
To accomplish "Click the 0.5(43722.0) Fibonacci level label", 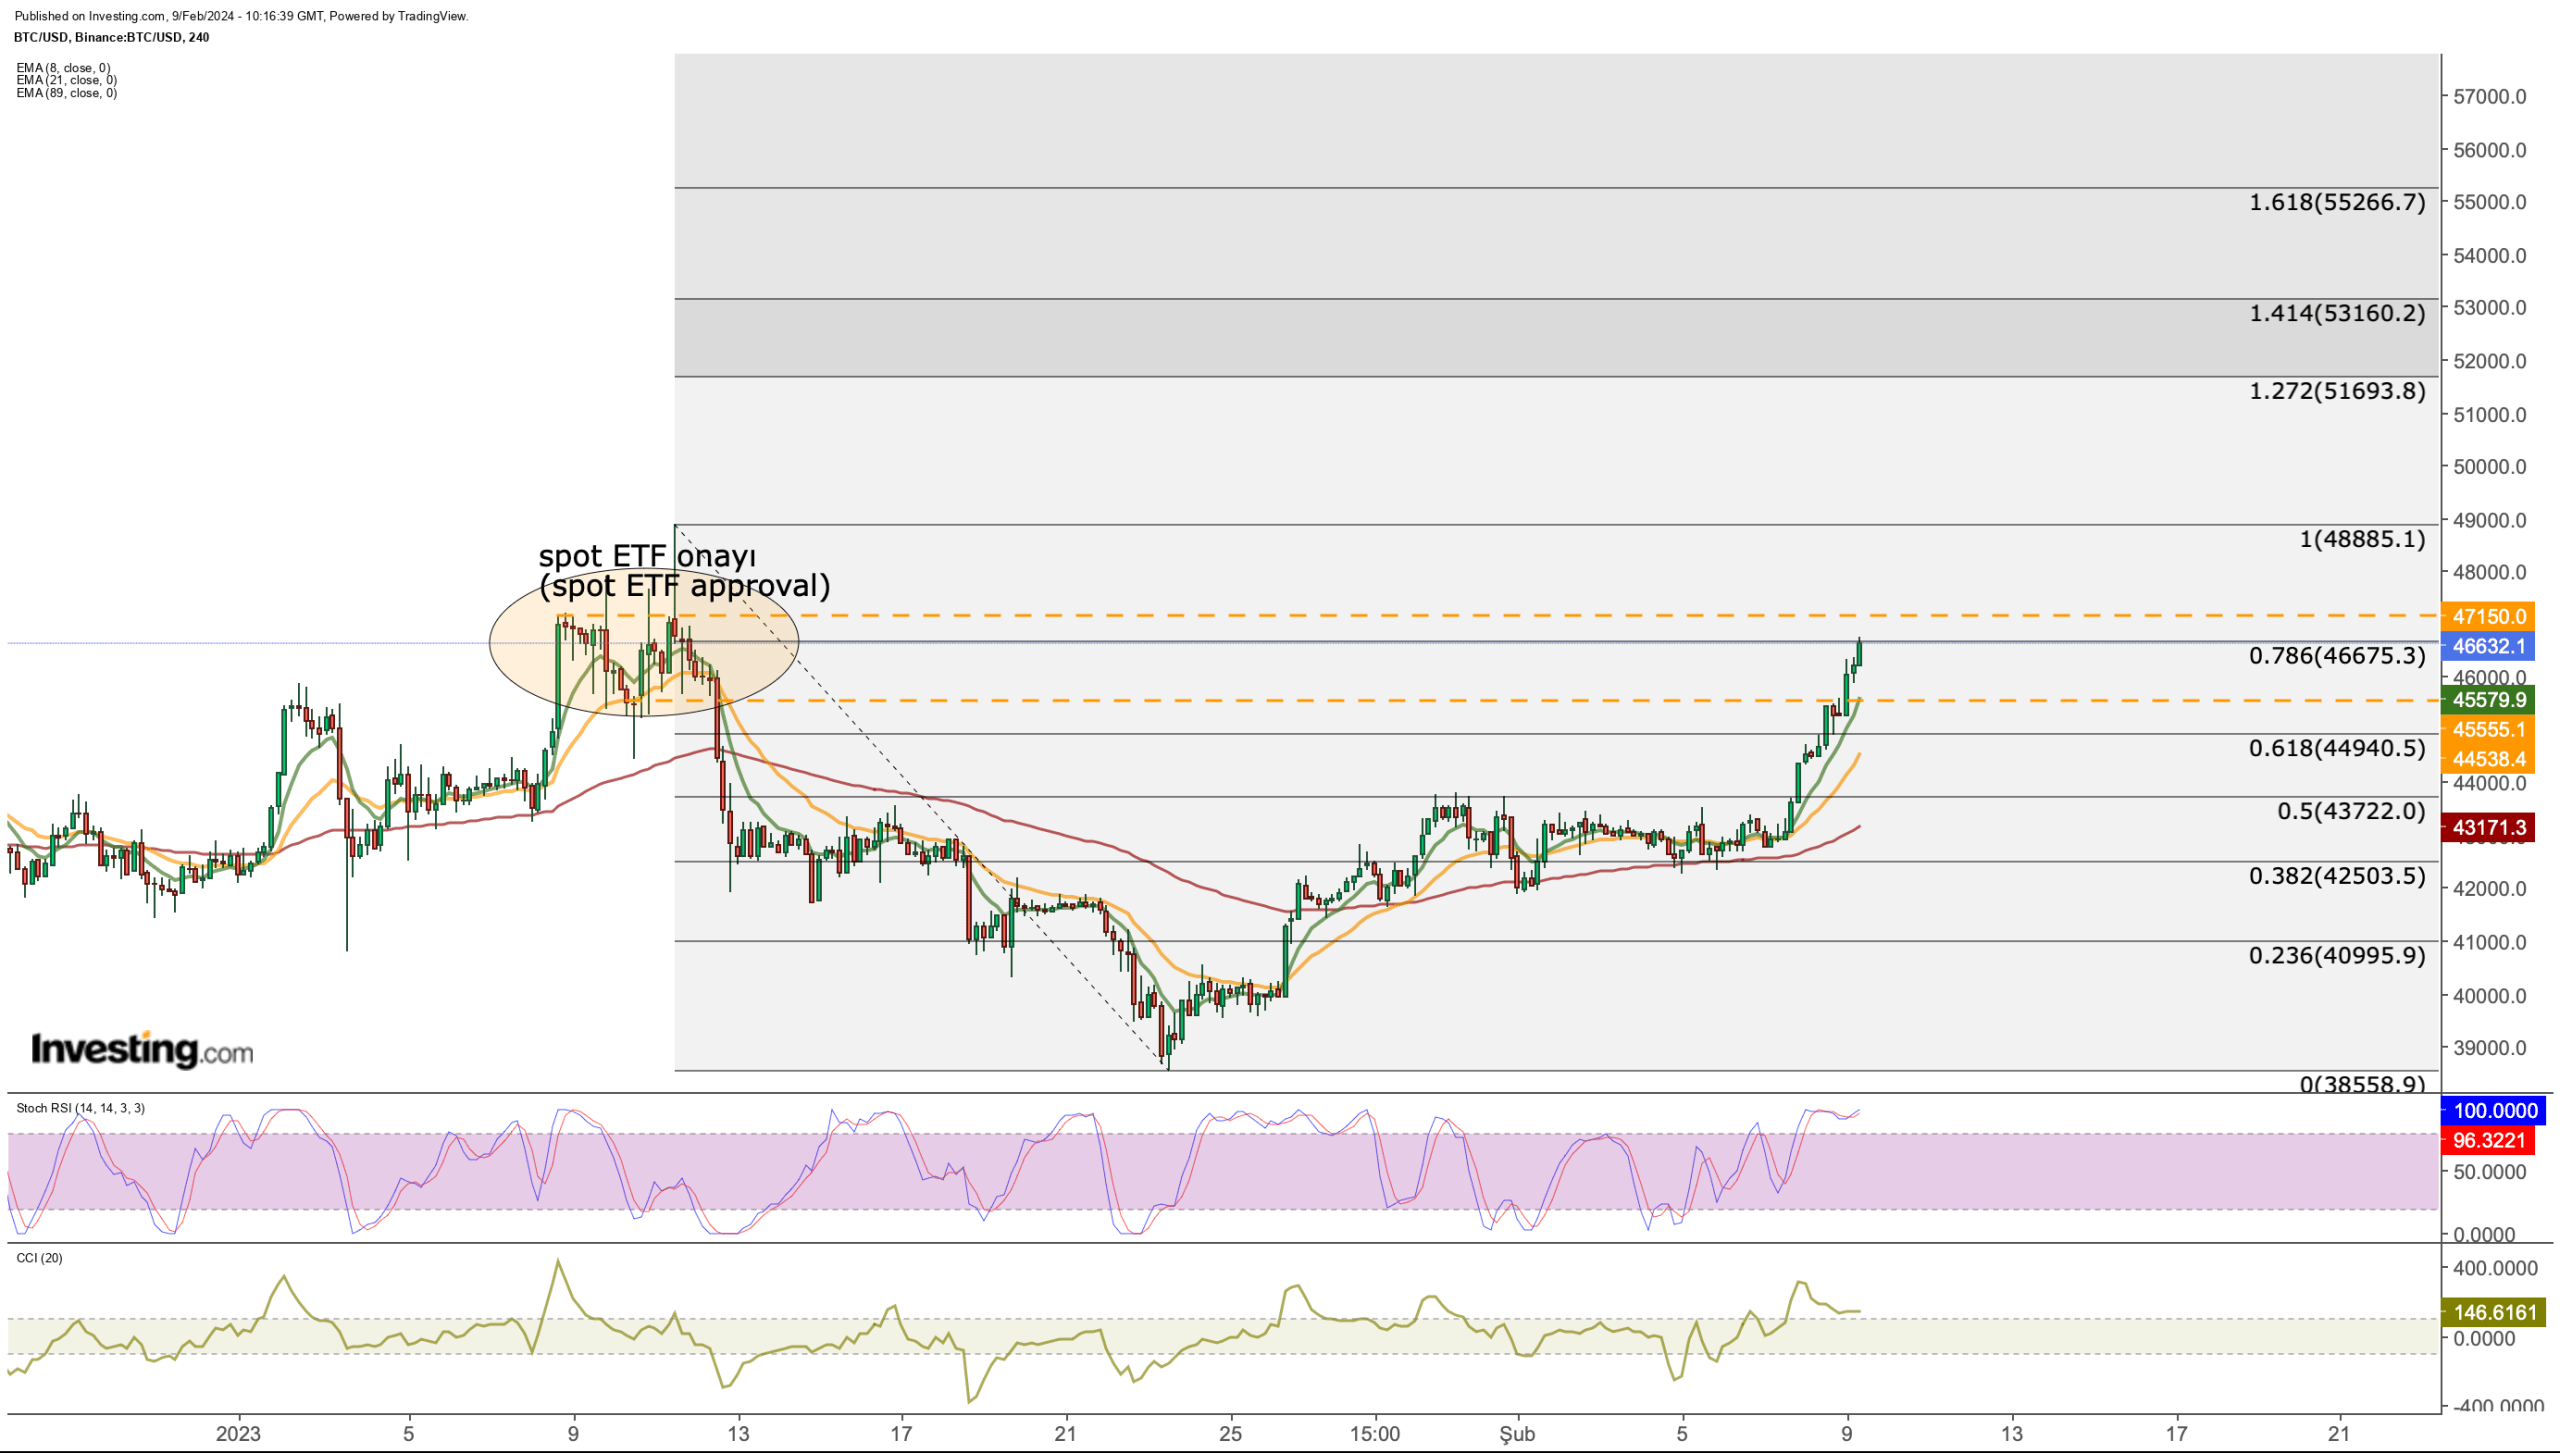I will pyautogui.click(x=2351, y=811).
